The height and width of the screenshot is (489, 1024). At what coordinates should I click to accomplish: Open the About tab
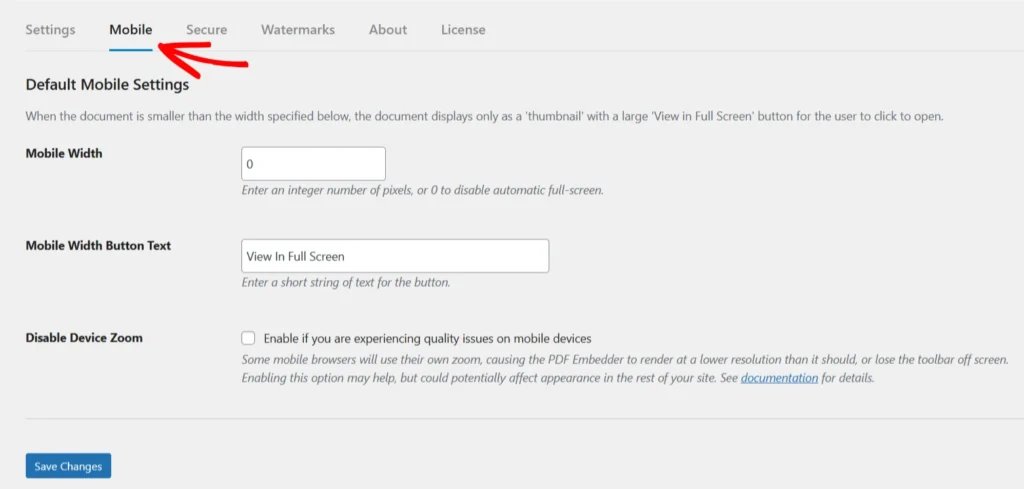[x=387, y=30]
